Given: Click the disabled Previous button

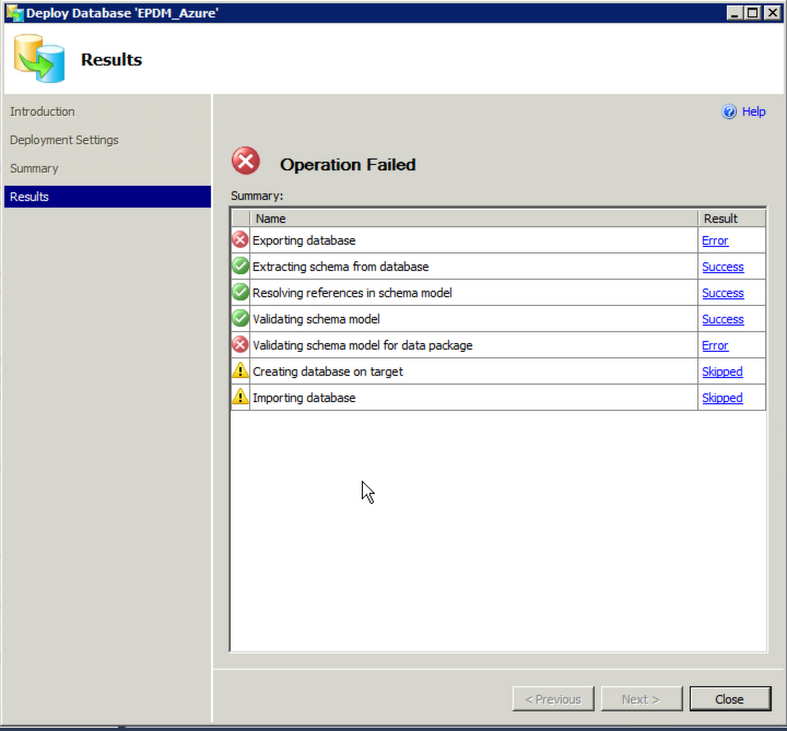Looking at the screenshot, I should click(x=553, y=699).
